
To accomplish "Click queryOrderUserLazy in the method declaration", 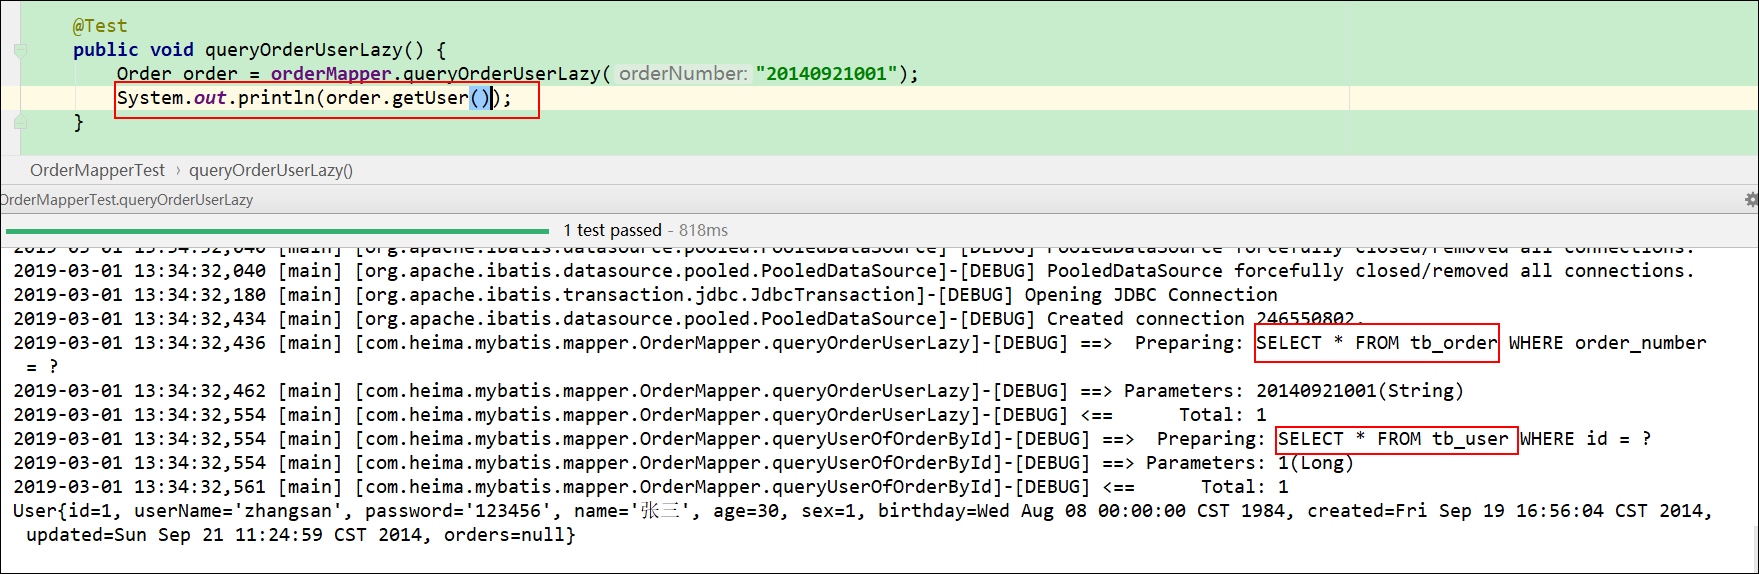I will (x=303, y=50).
